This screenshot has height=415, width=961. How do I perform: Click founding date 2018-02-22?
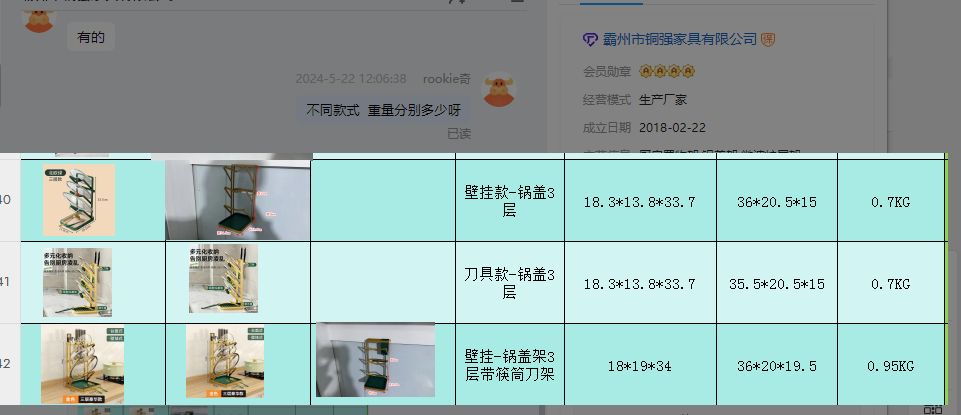[672, 128]
